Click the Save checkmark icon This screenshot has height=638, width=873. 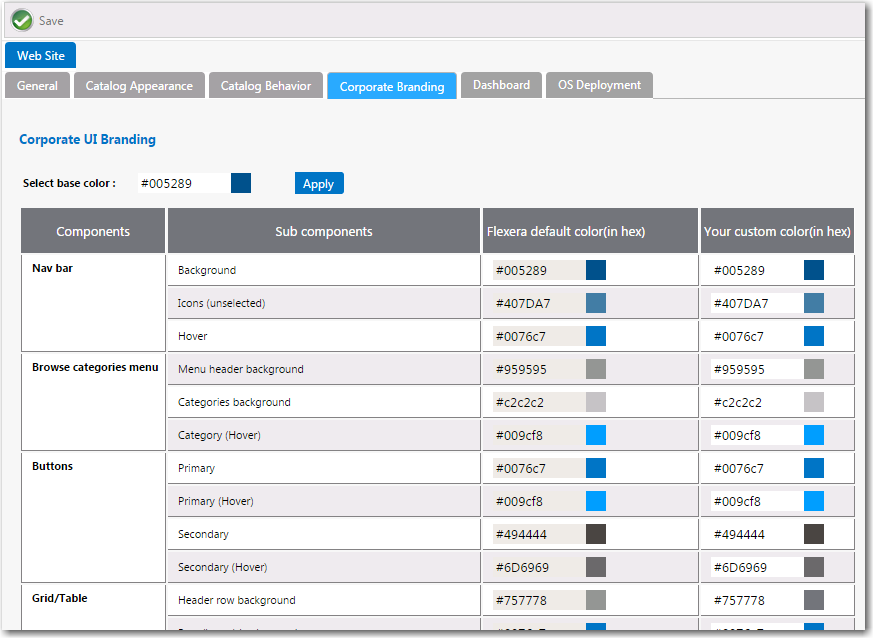coord(22,20)
